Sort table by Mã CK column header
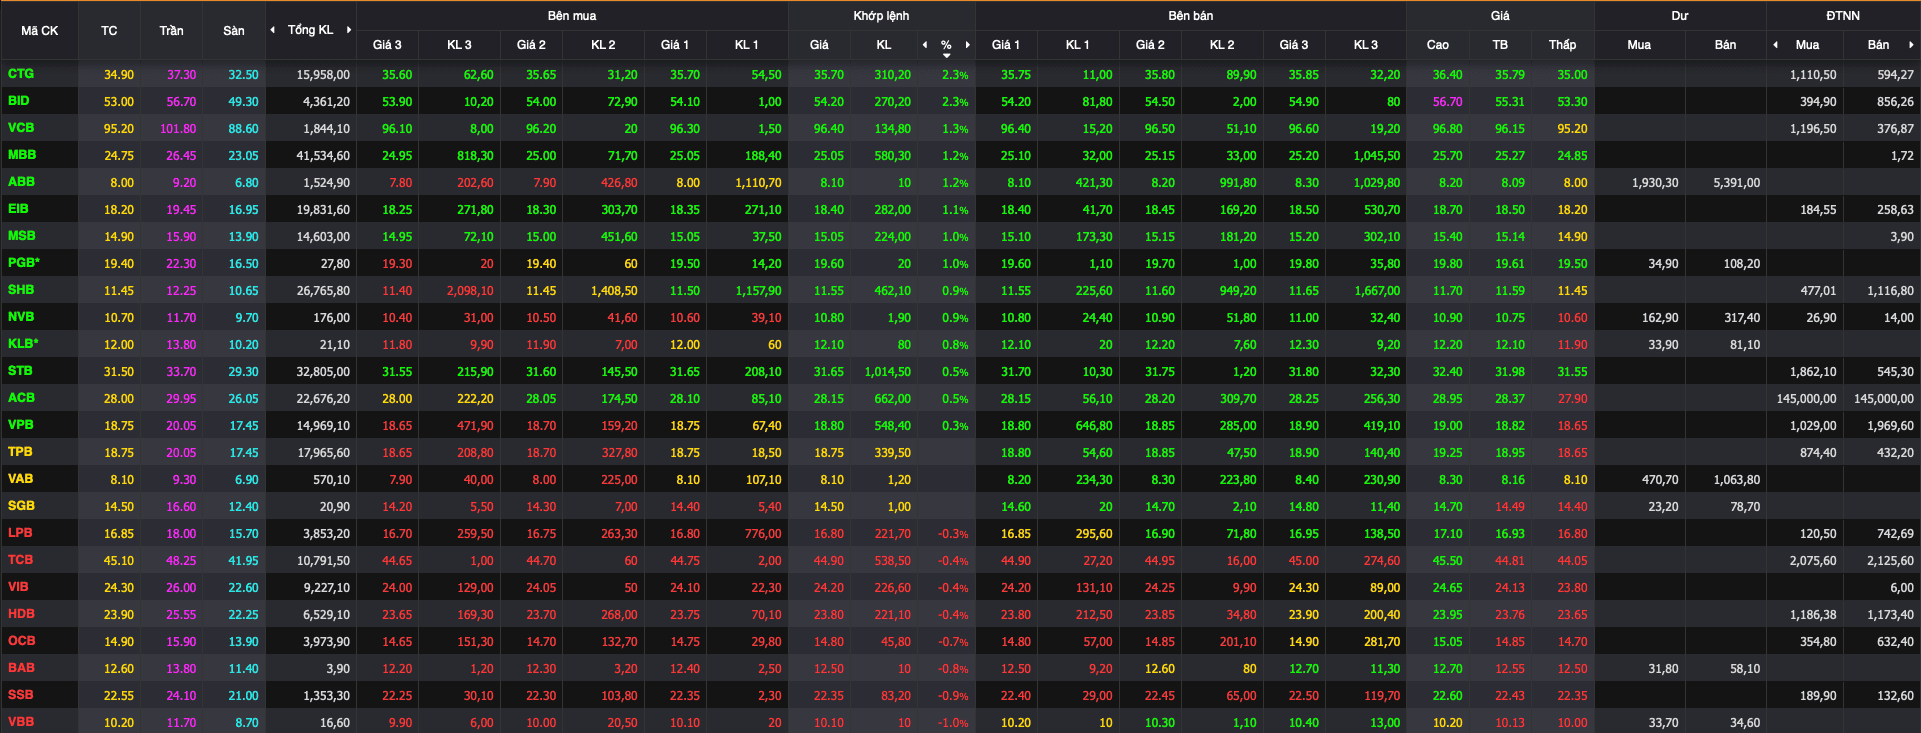 pyautogui.click(x=40, y=31)
